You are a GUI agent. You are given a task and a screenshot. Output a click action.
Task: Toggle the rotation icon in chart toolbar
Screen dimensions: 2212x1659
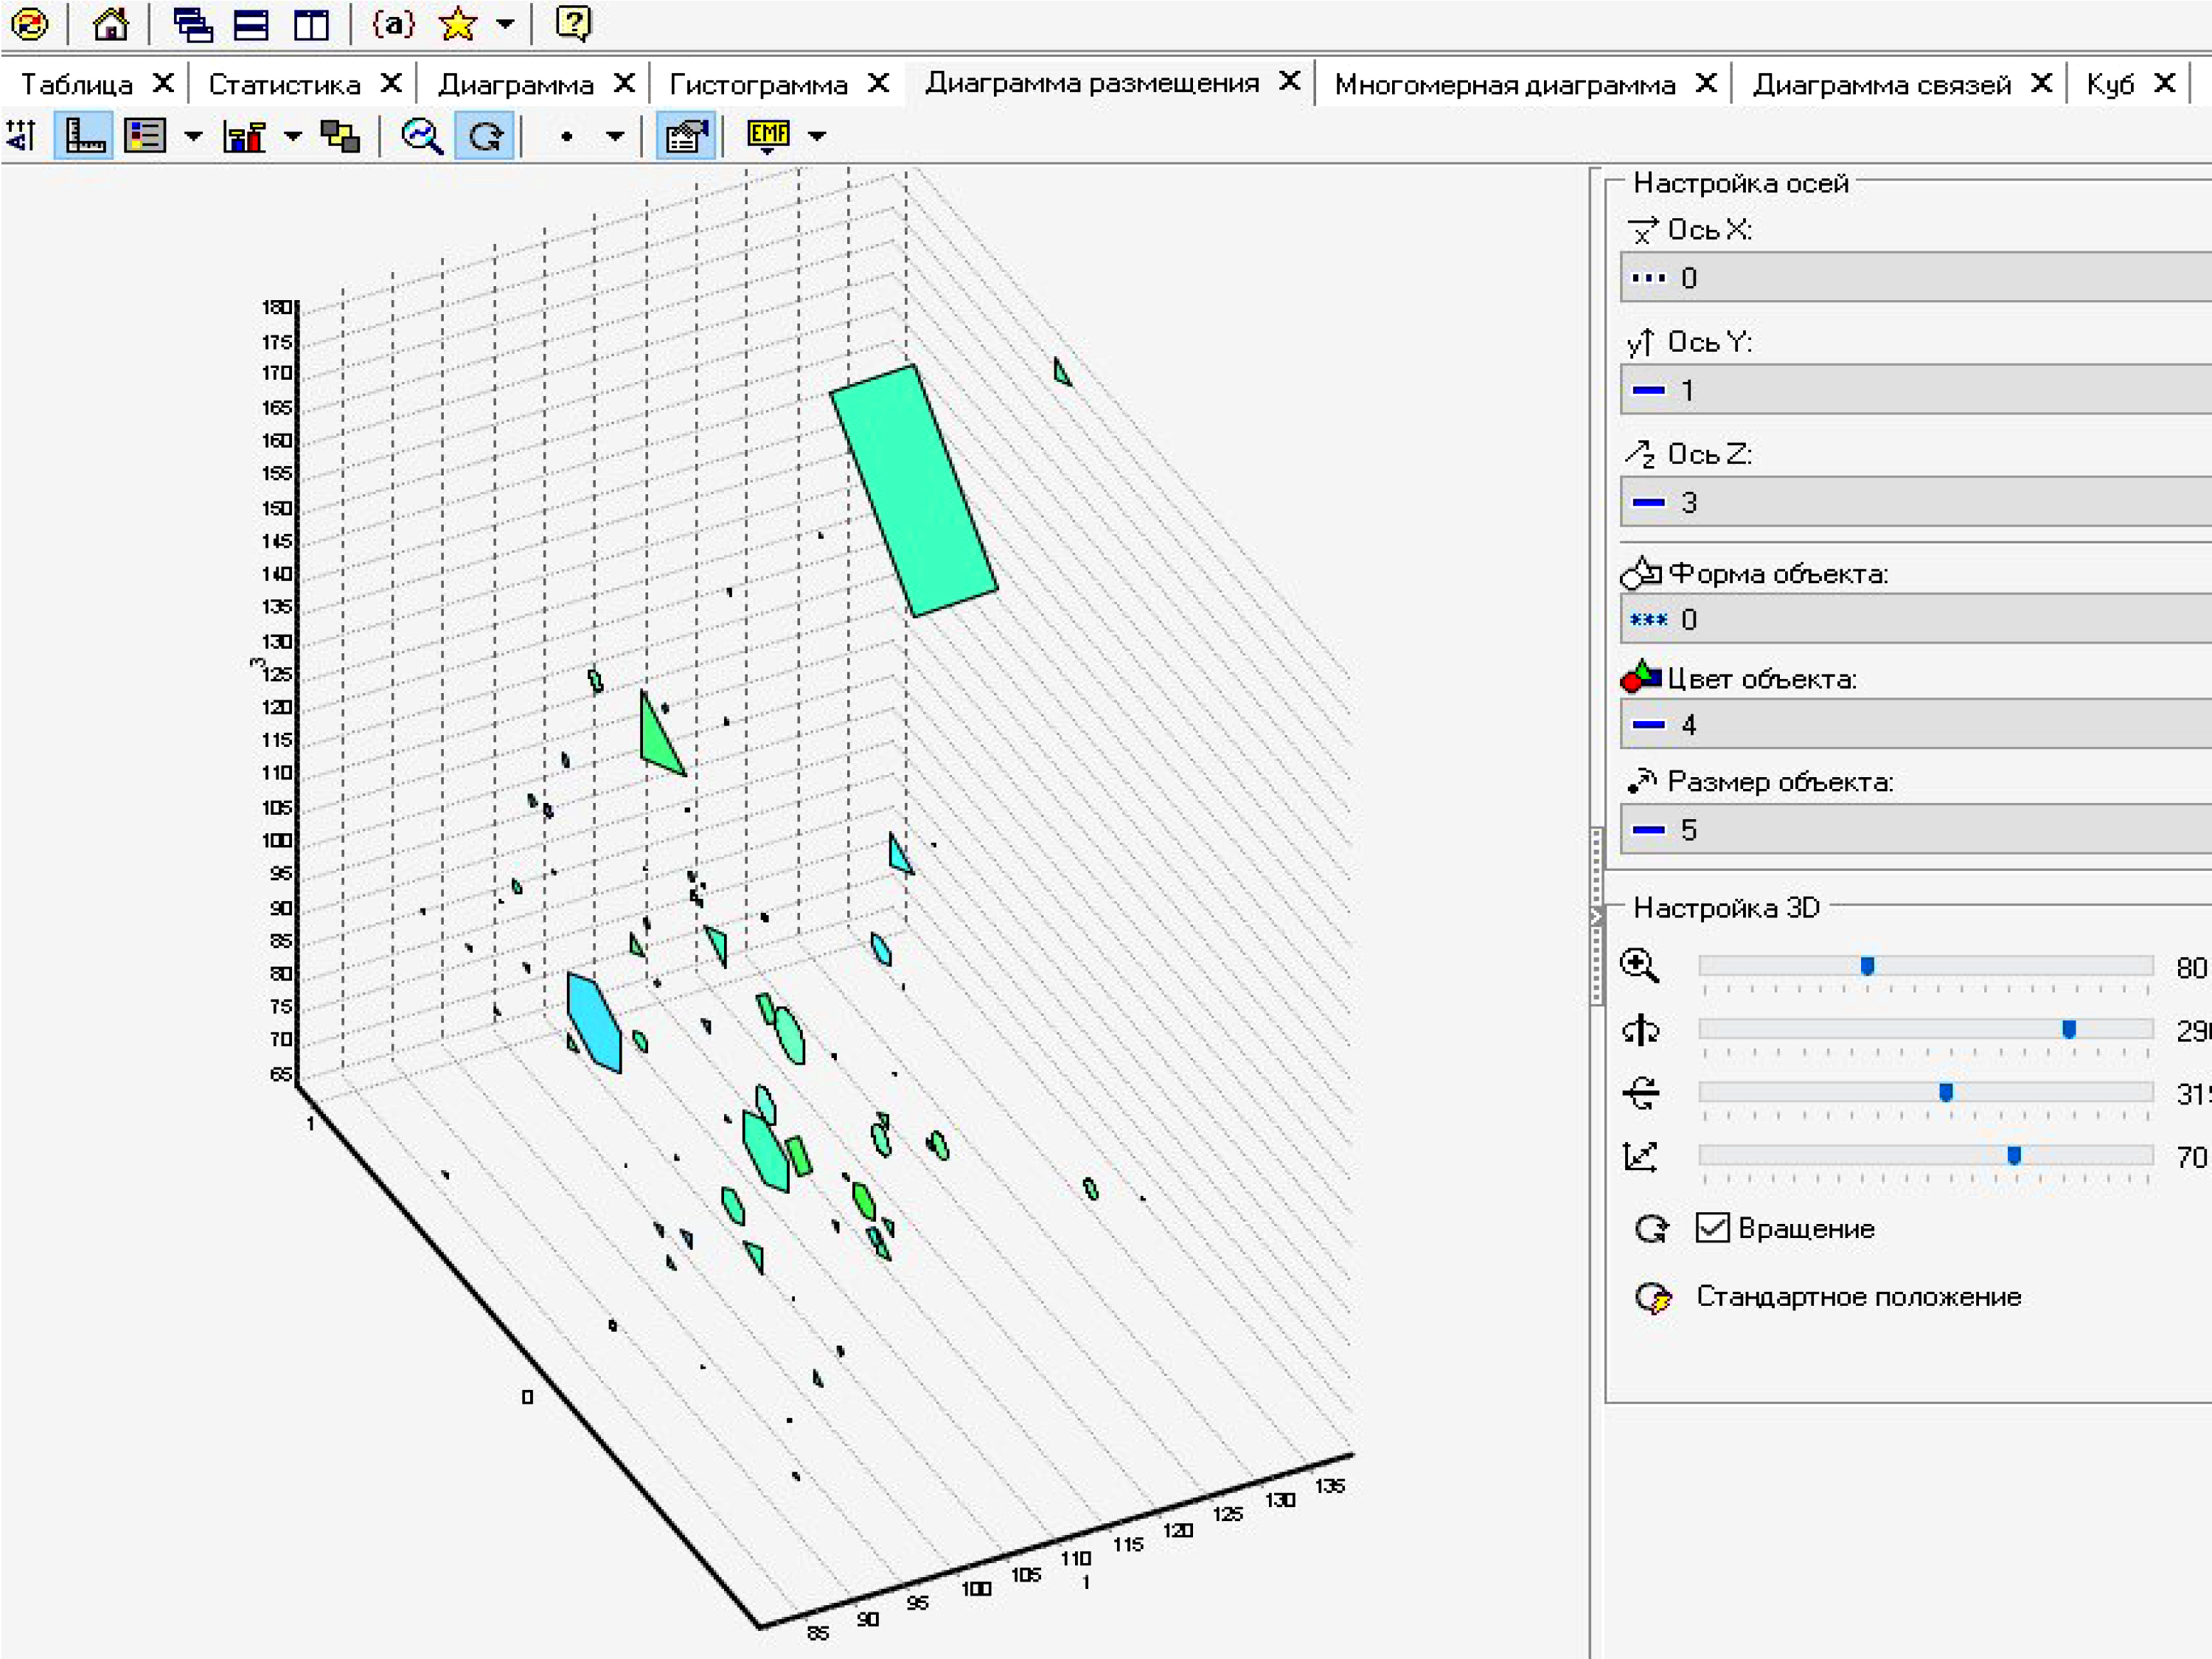click(485, 136)
